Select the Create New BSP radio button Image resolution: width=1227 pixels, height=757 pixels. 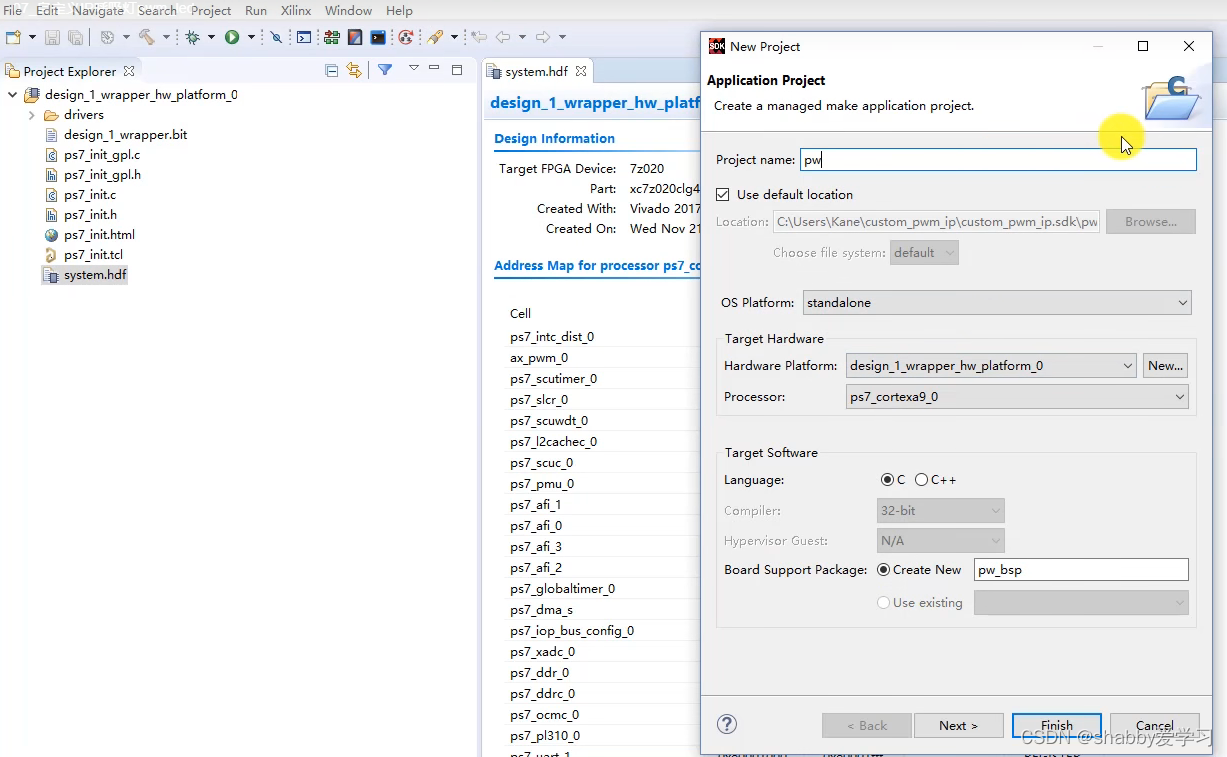pos(883,570)
